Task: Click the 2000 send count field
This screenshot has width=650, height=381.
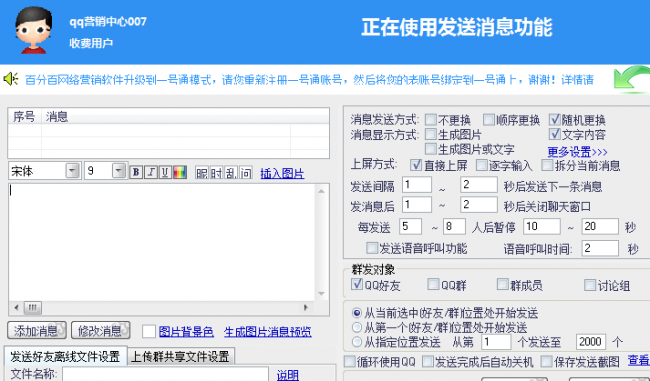Action: click(590, 342)
